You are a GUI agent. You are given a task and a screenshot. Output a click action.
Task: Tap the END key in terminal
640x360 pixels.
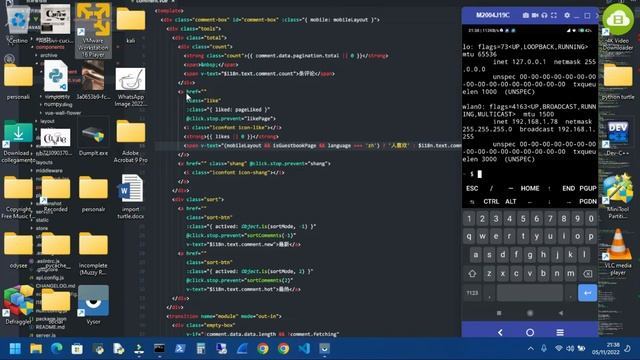point(568,188)
